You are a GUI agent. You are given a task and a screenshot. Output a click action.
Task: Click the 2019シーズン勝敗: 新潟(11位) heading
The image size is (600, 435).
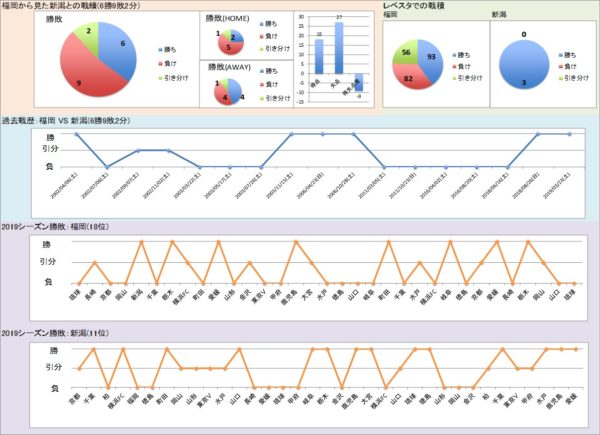pos(55,333)
